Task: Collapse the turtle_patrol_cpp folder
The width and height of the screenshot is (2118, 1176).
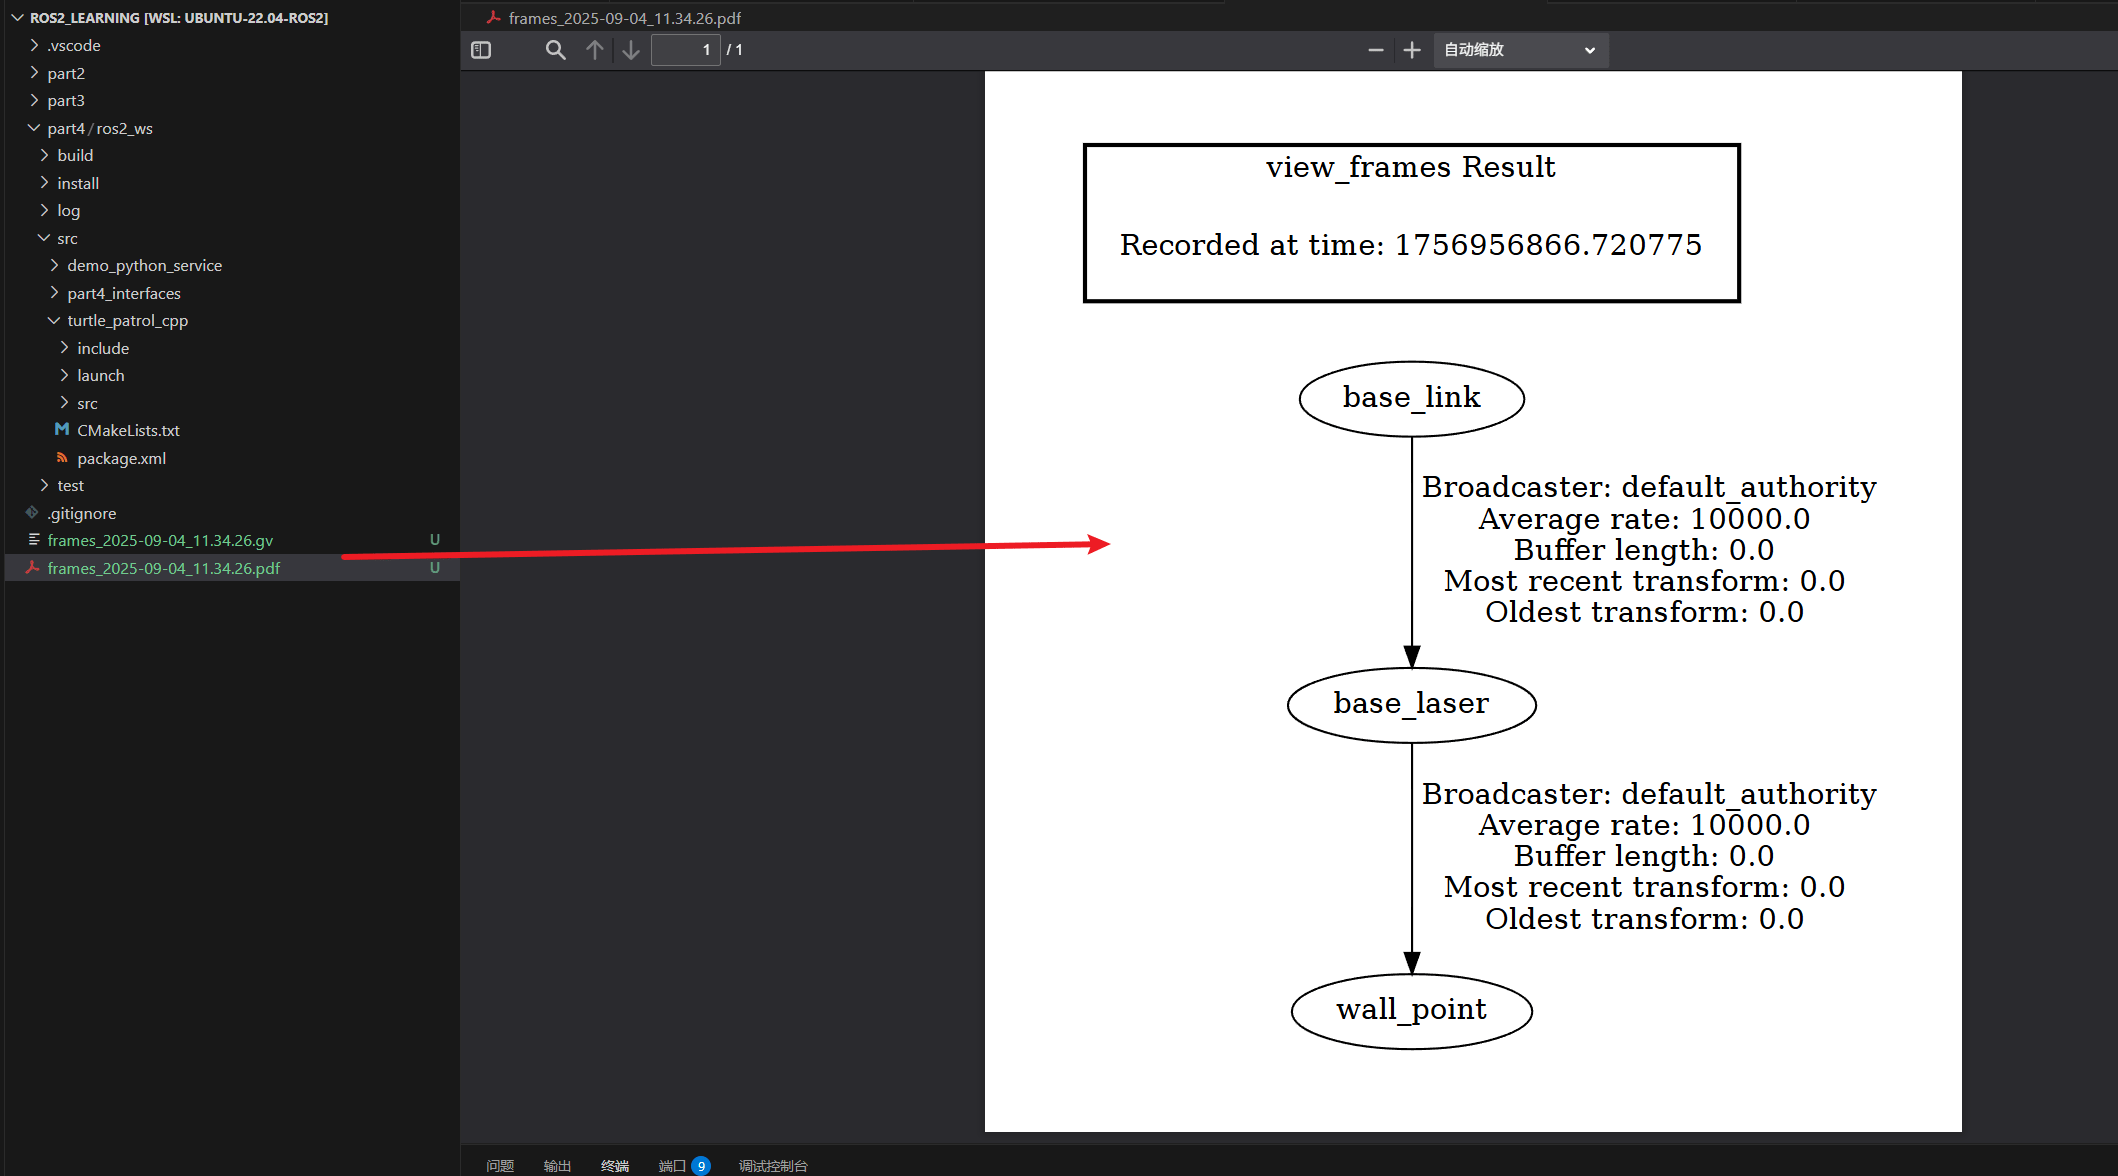Action: click(127, 320)
